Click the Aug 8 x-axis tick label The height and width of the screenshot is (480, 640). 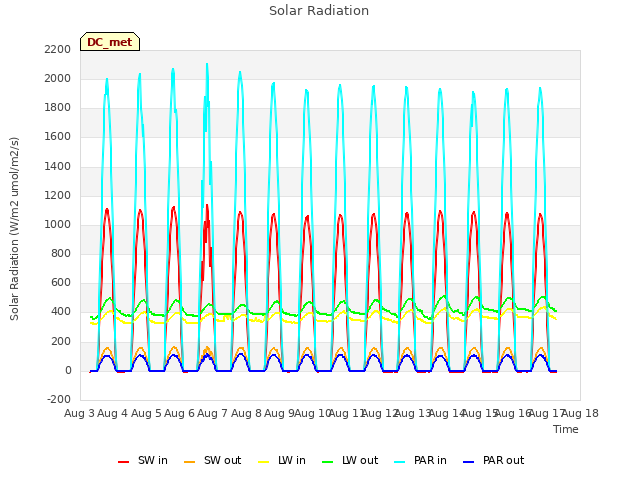point(246,413)
